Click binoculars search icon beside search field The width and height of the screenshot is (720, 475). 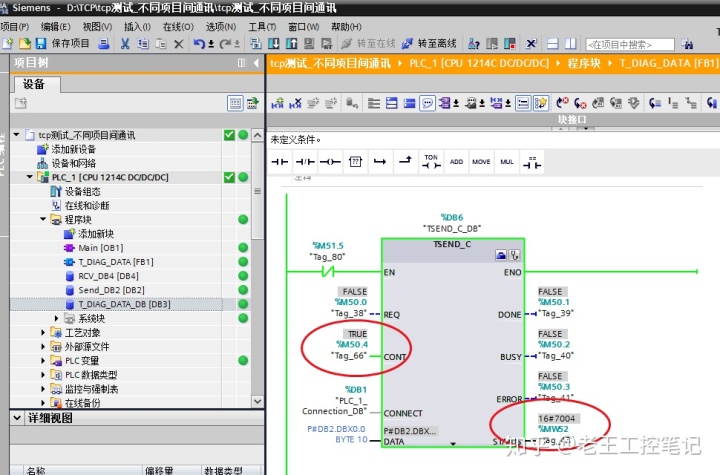coord(687,44)
